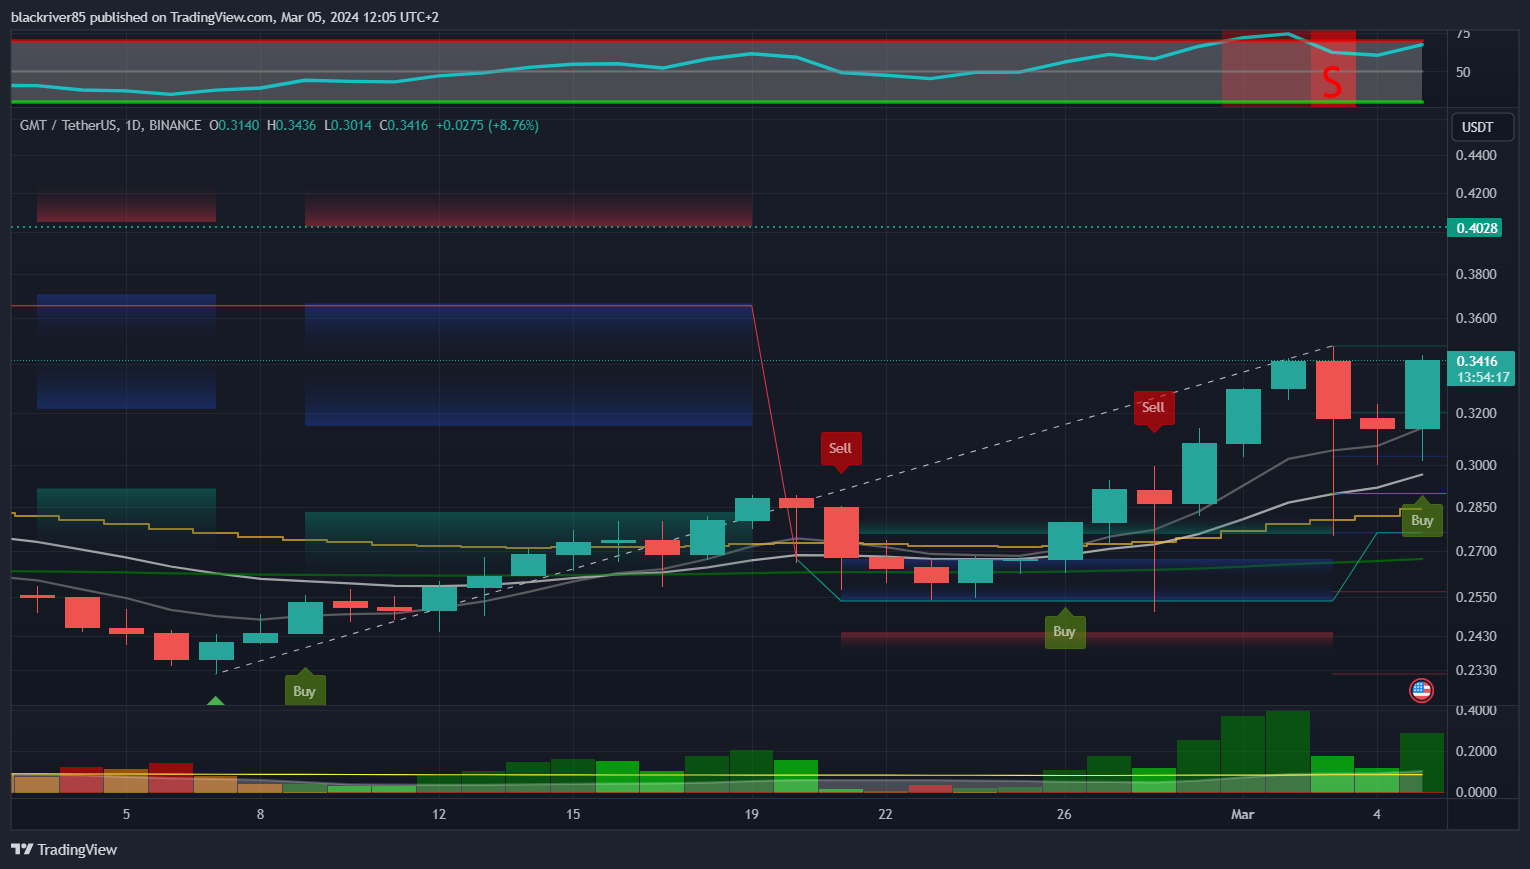Click the Sell label above the Feb 21 candle
The image size is (1530, 869).
click(x=840, y=451)
